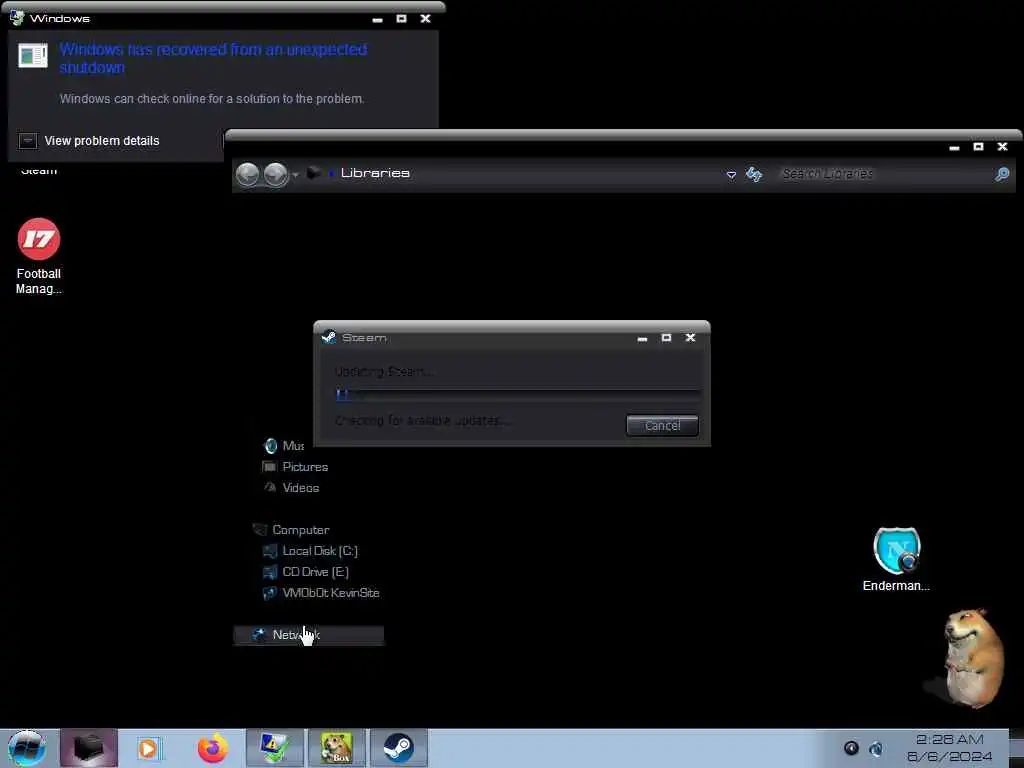
Task: Open the black box taskbar app
Action: click(x=89, y=748)
